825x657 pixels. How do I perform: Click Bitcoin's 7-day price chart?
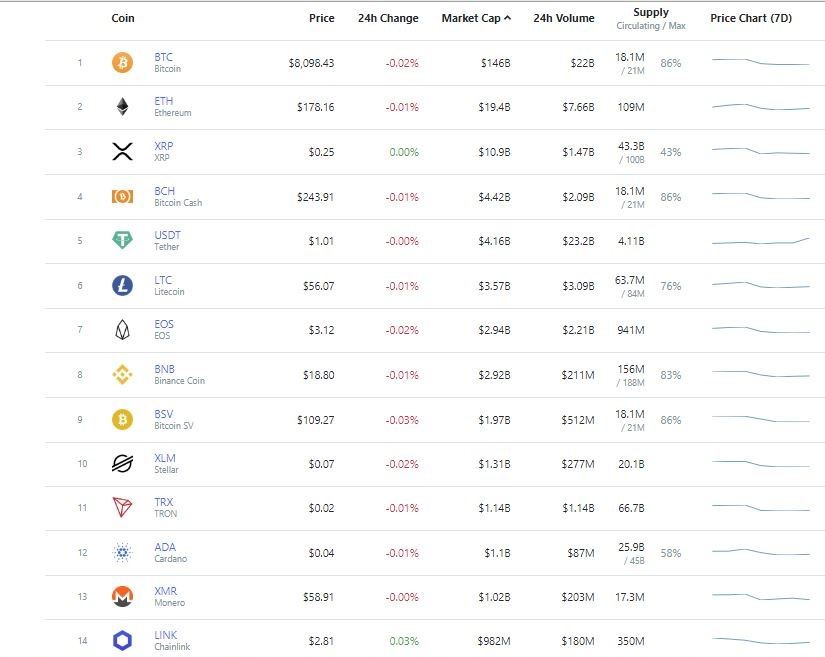coord(760,63)
